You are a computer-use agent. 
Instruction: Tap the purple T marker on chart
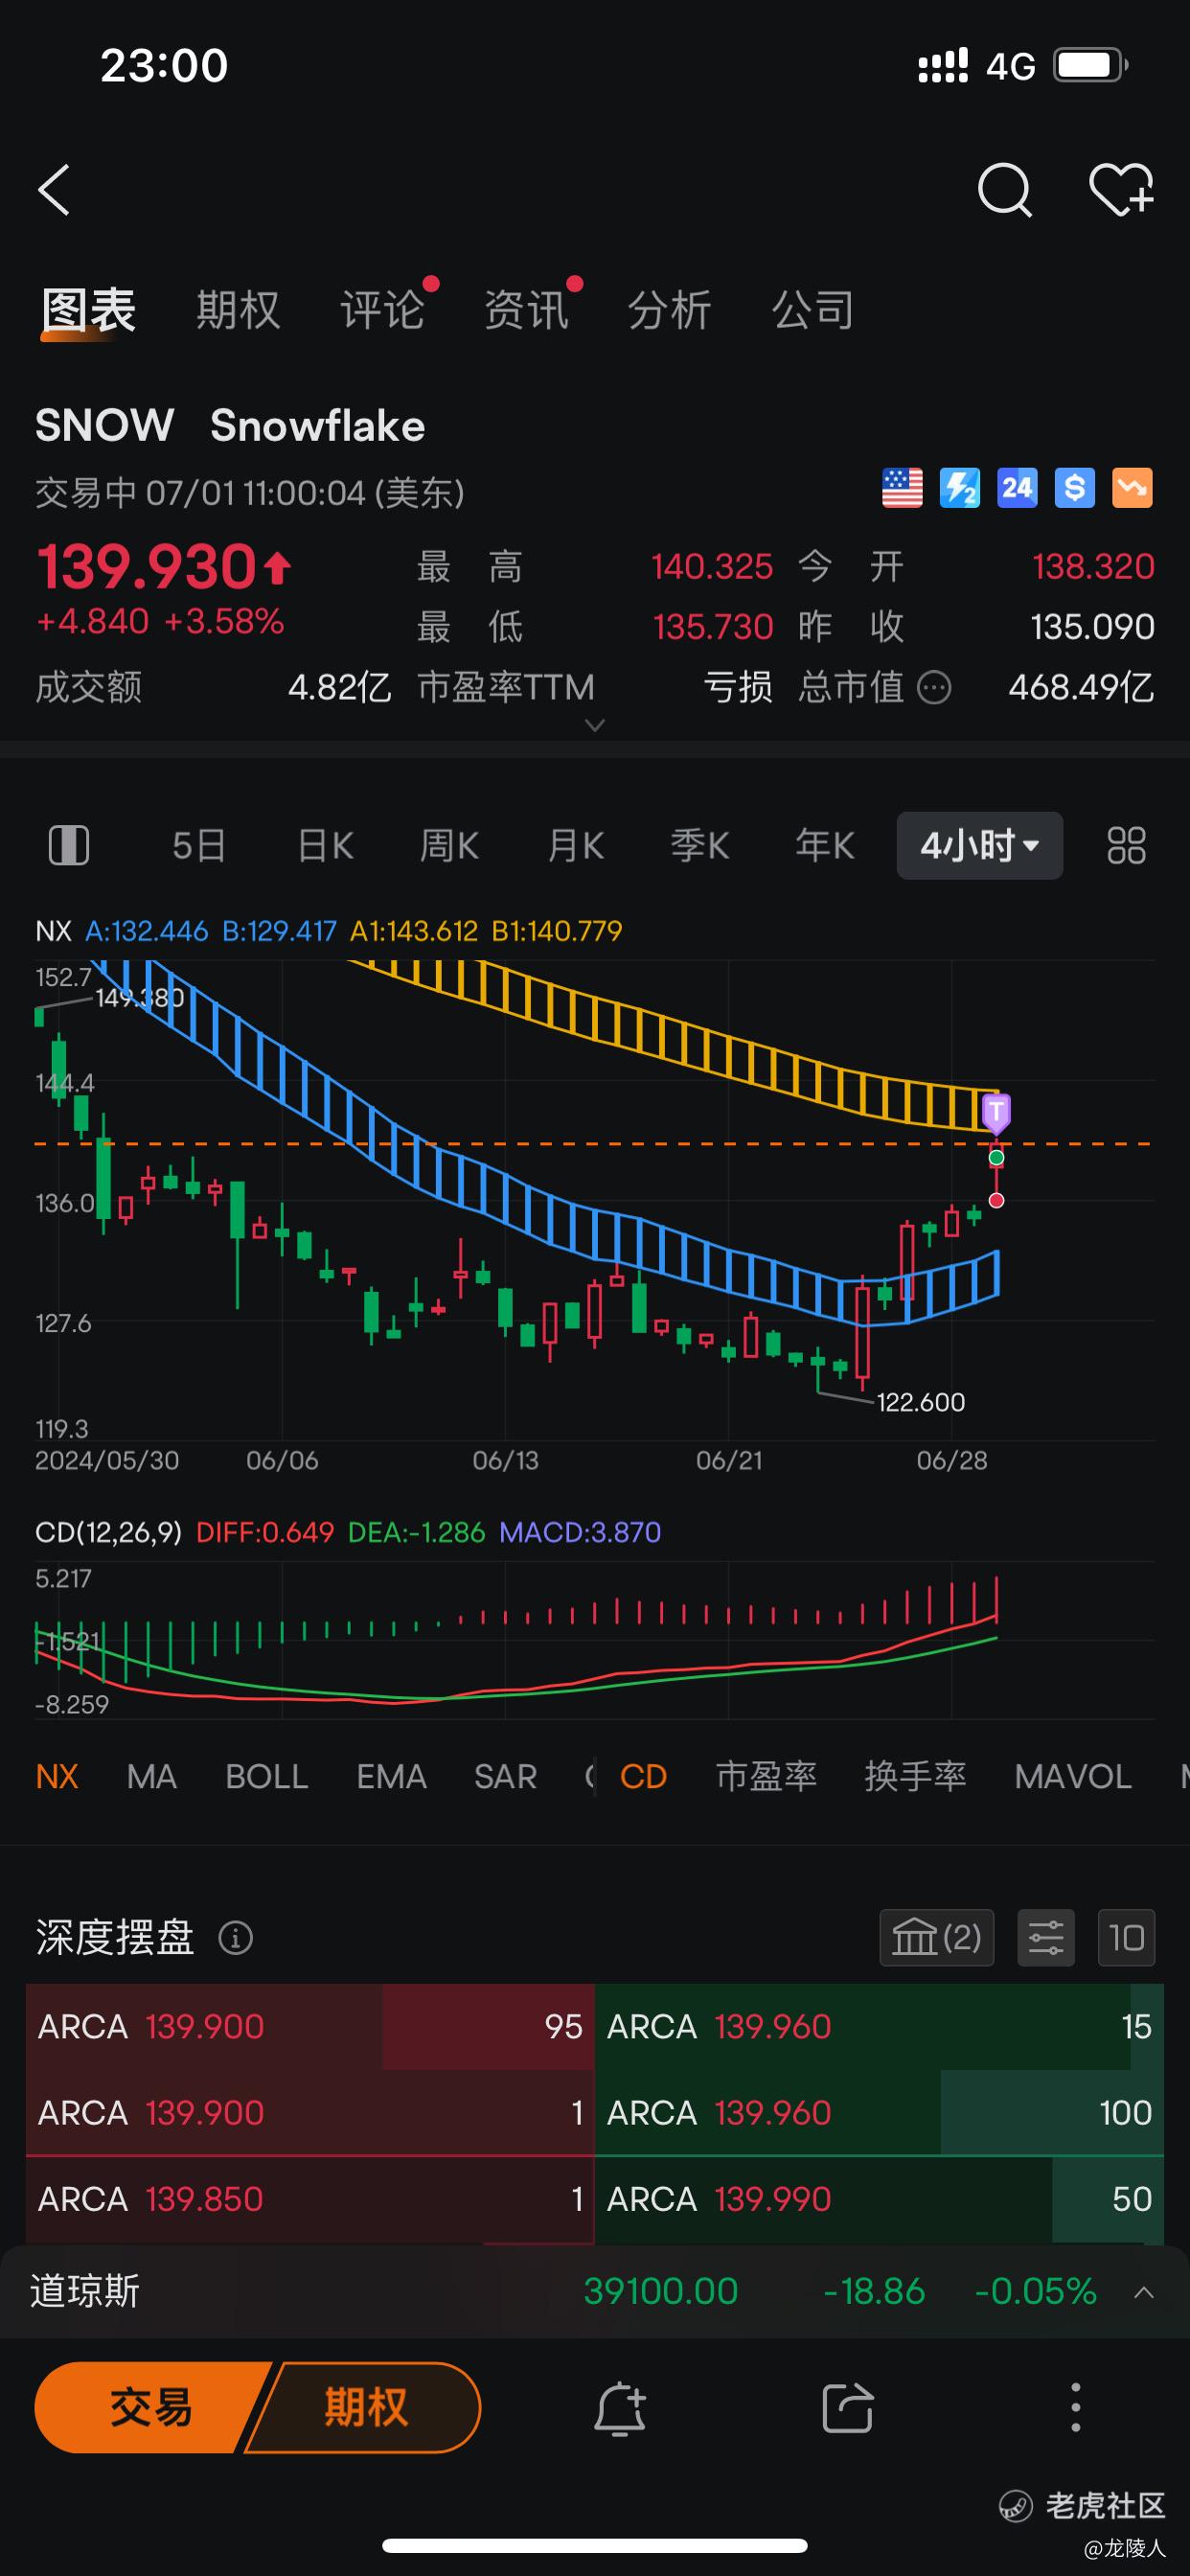[x=996, y=1113]
